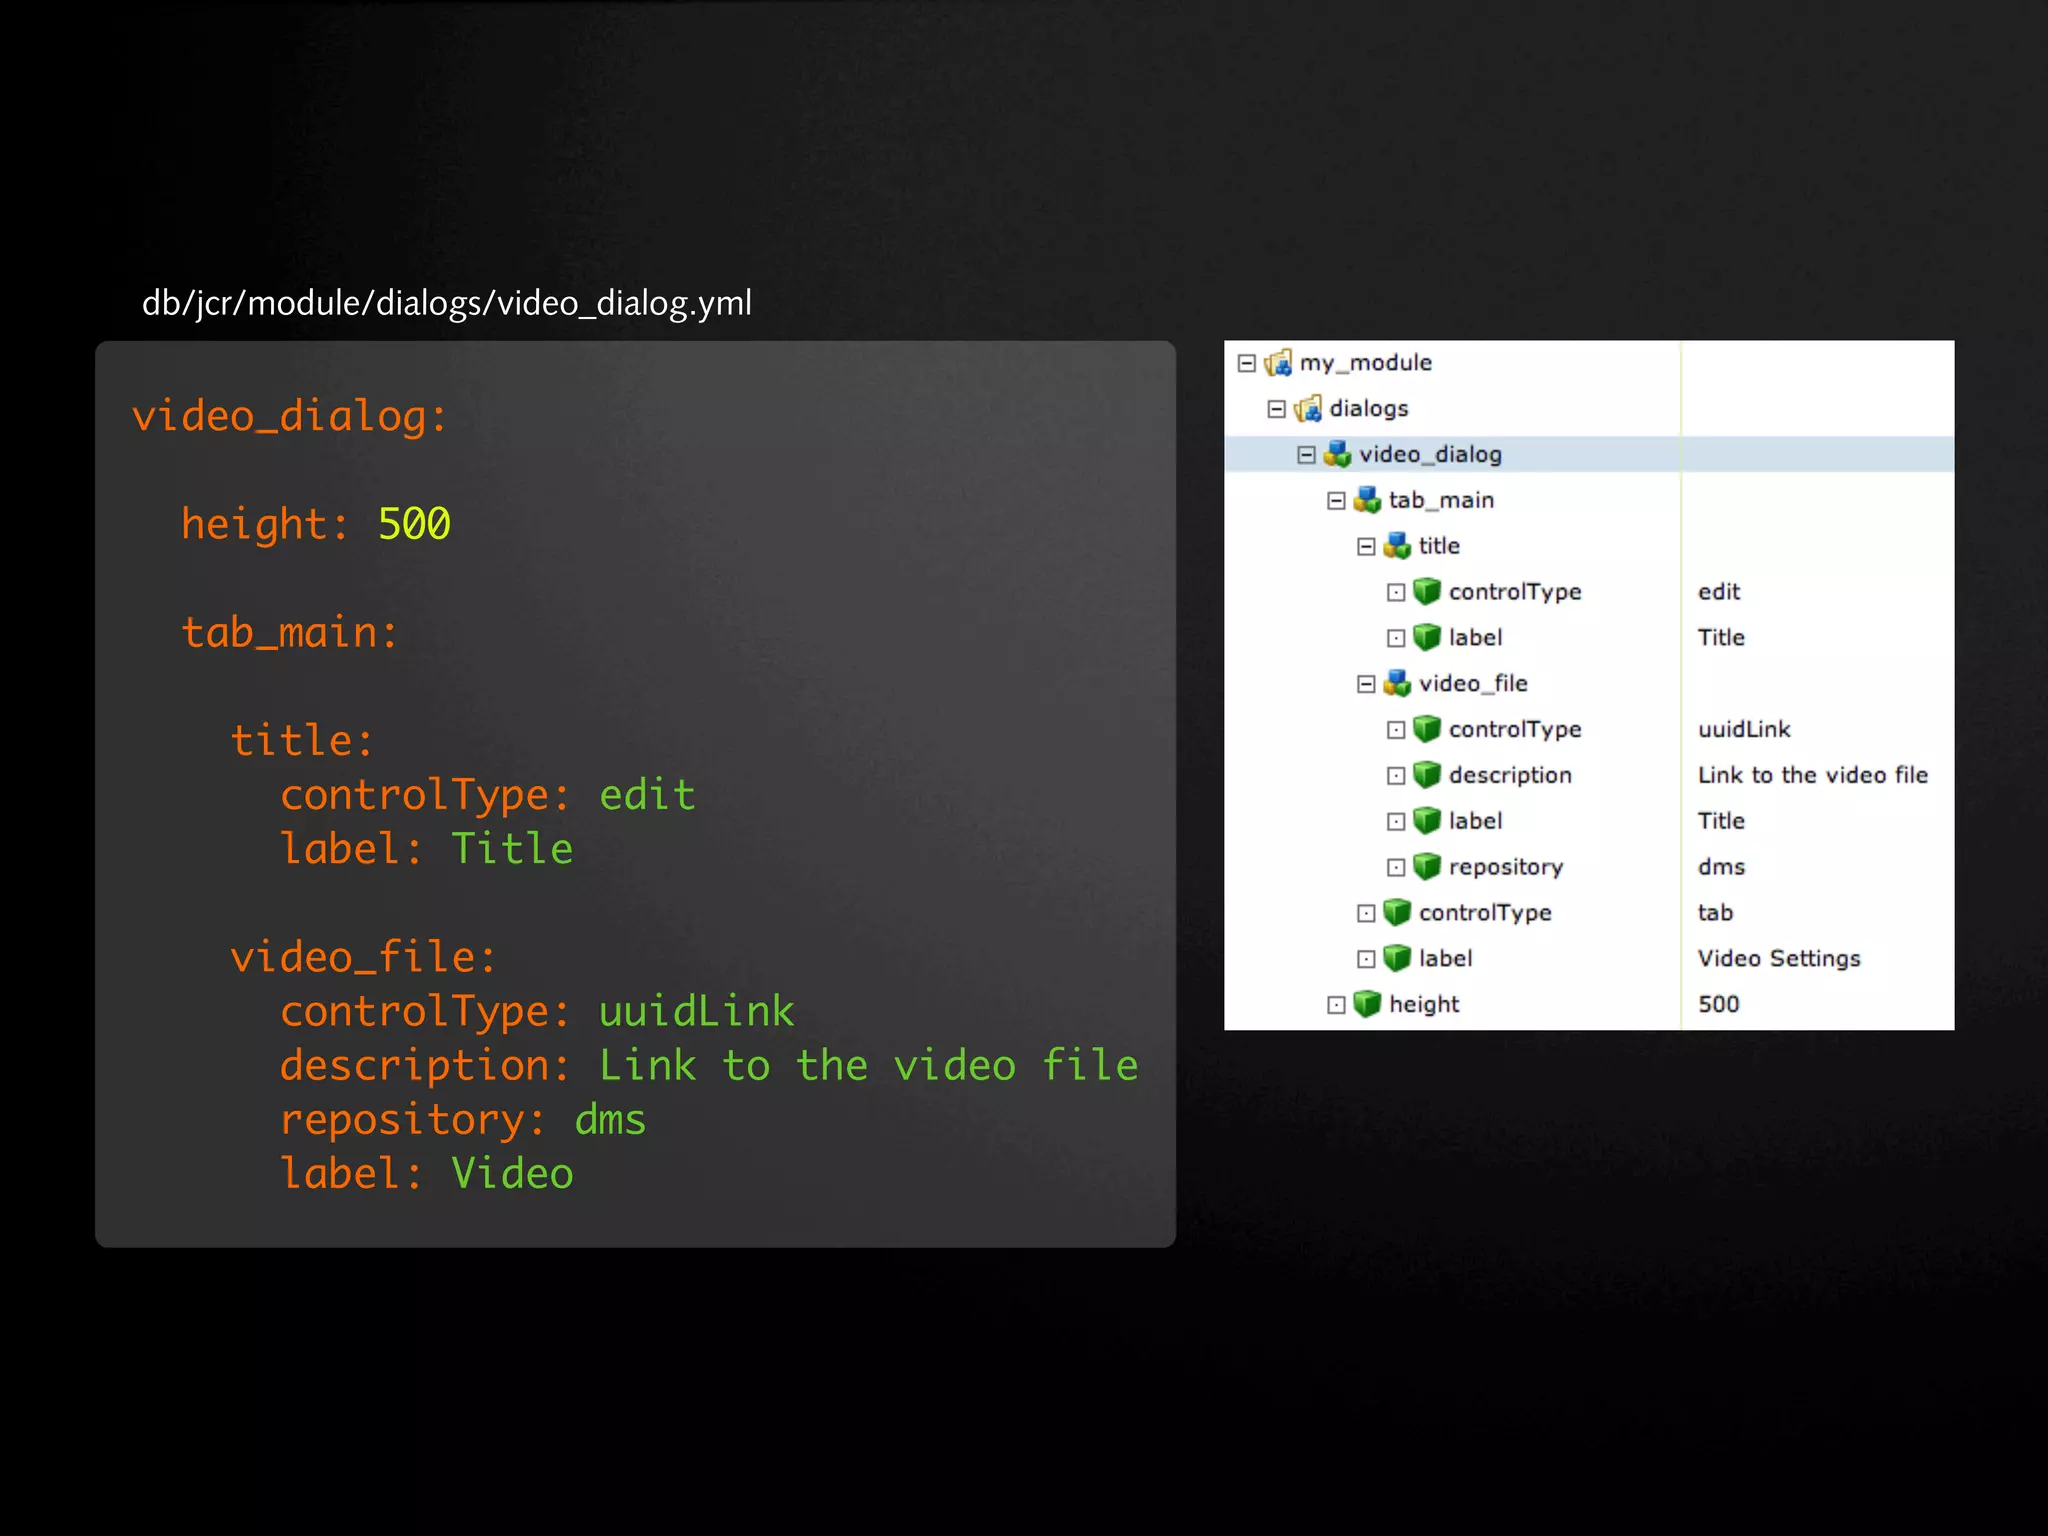
Task: Collapse the video_file node
Action: click(1366, 684)
